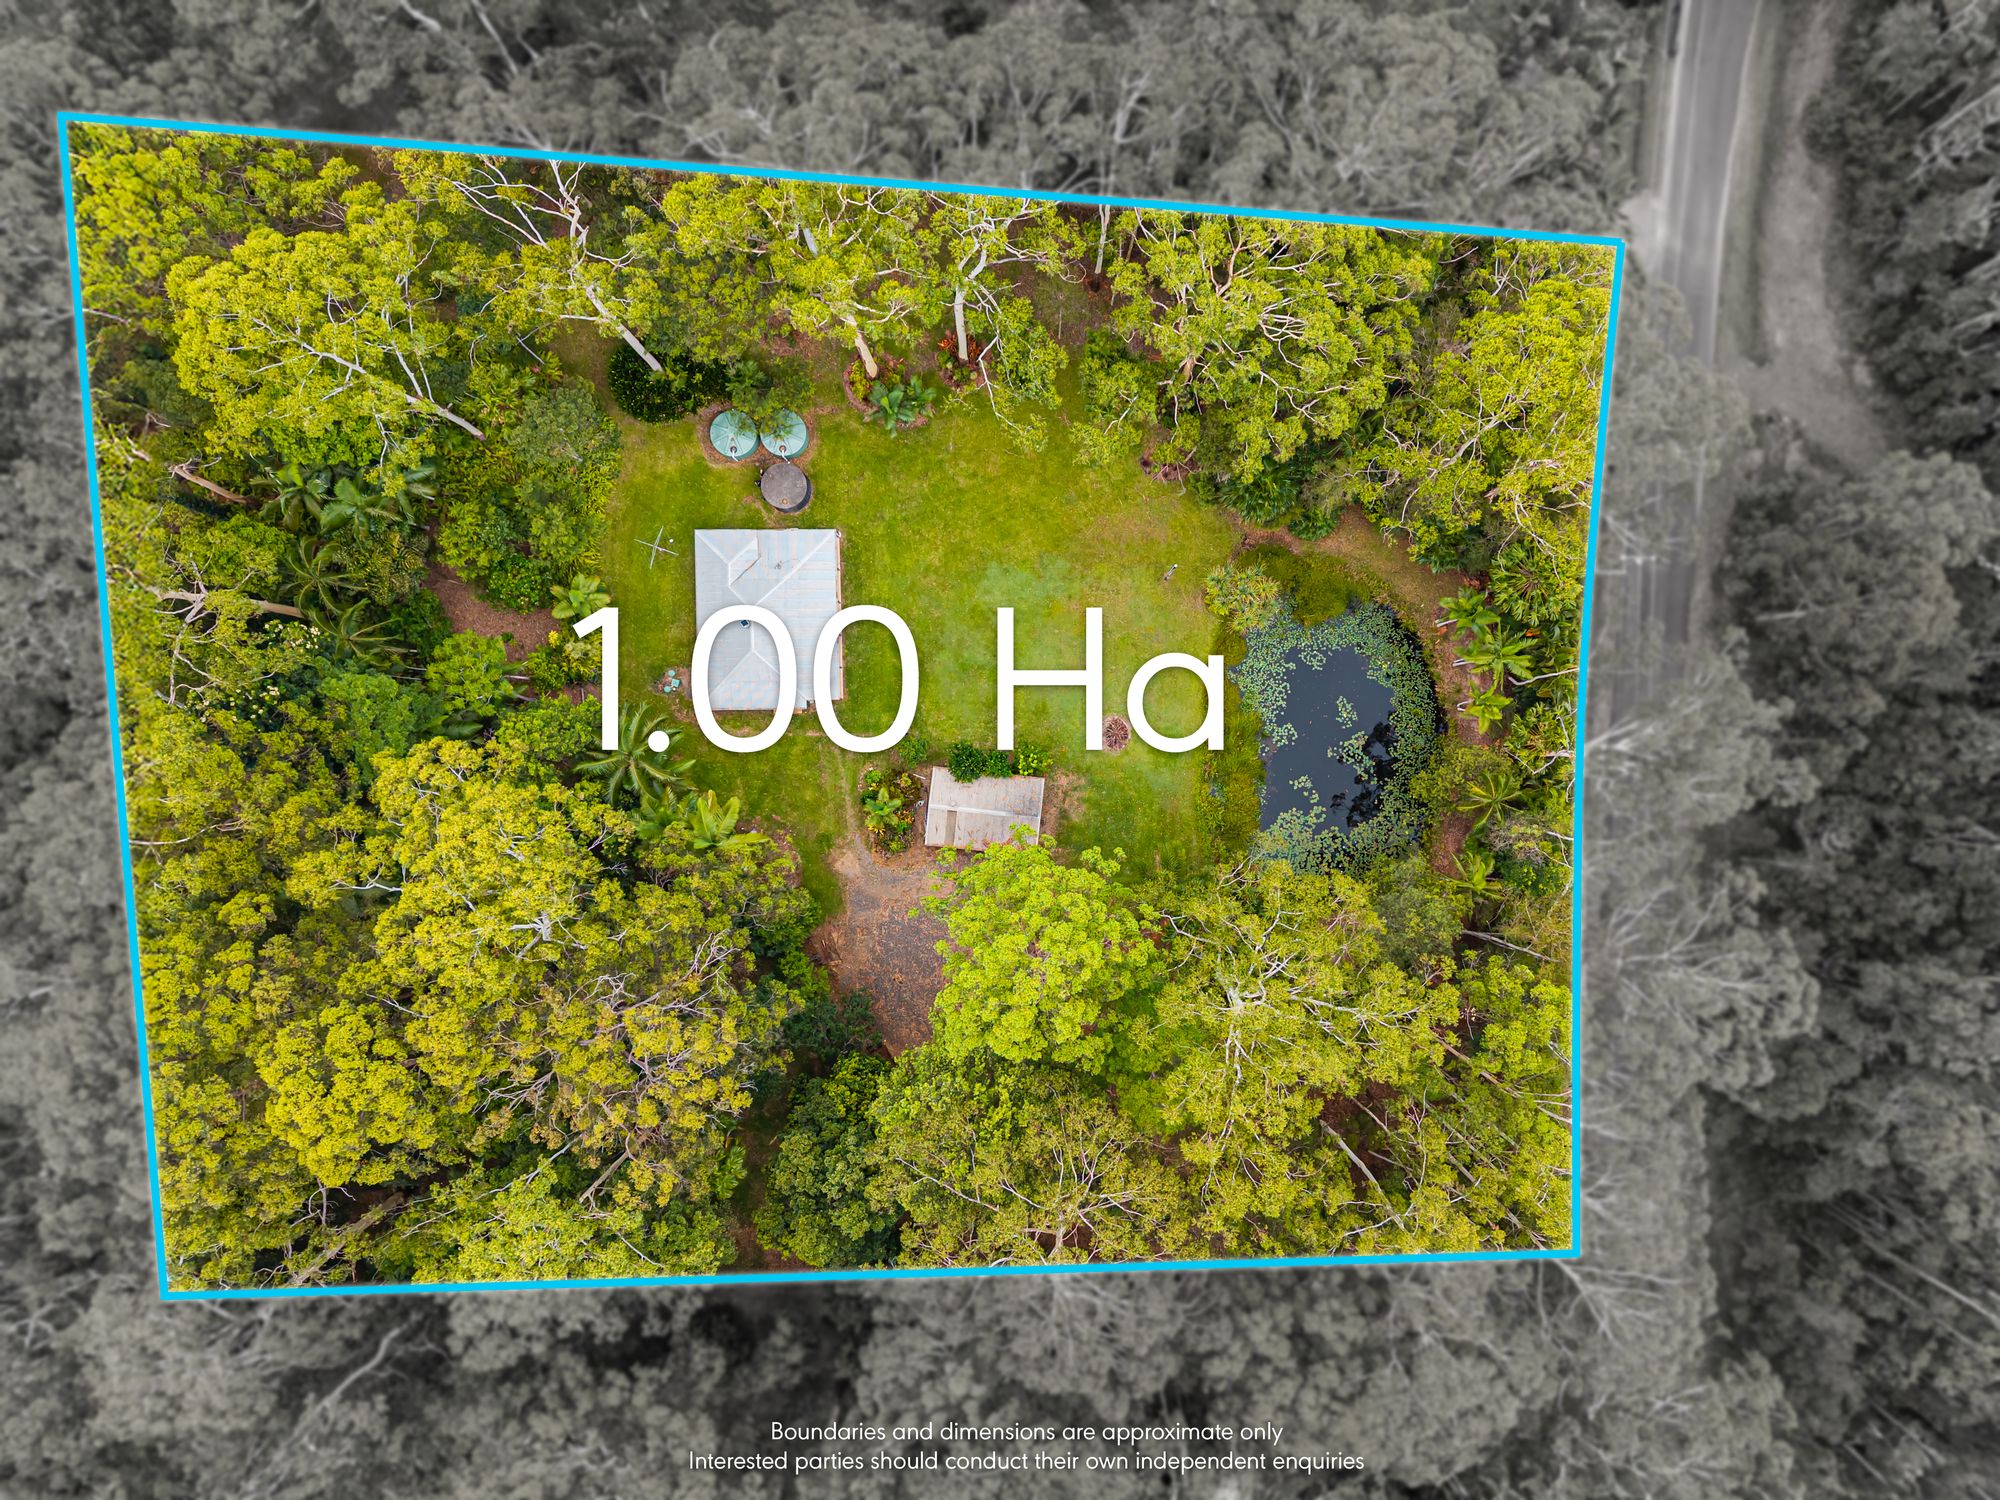Screen dimensions: 2000x1500
Task: Click the 1.00 Ha area label
Action: click(x=908, y=680)
